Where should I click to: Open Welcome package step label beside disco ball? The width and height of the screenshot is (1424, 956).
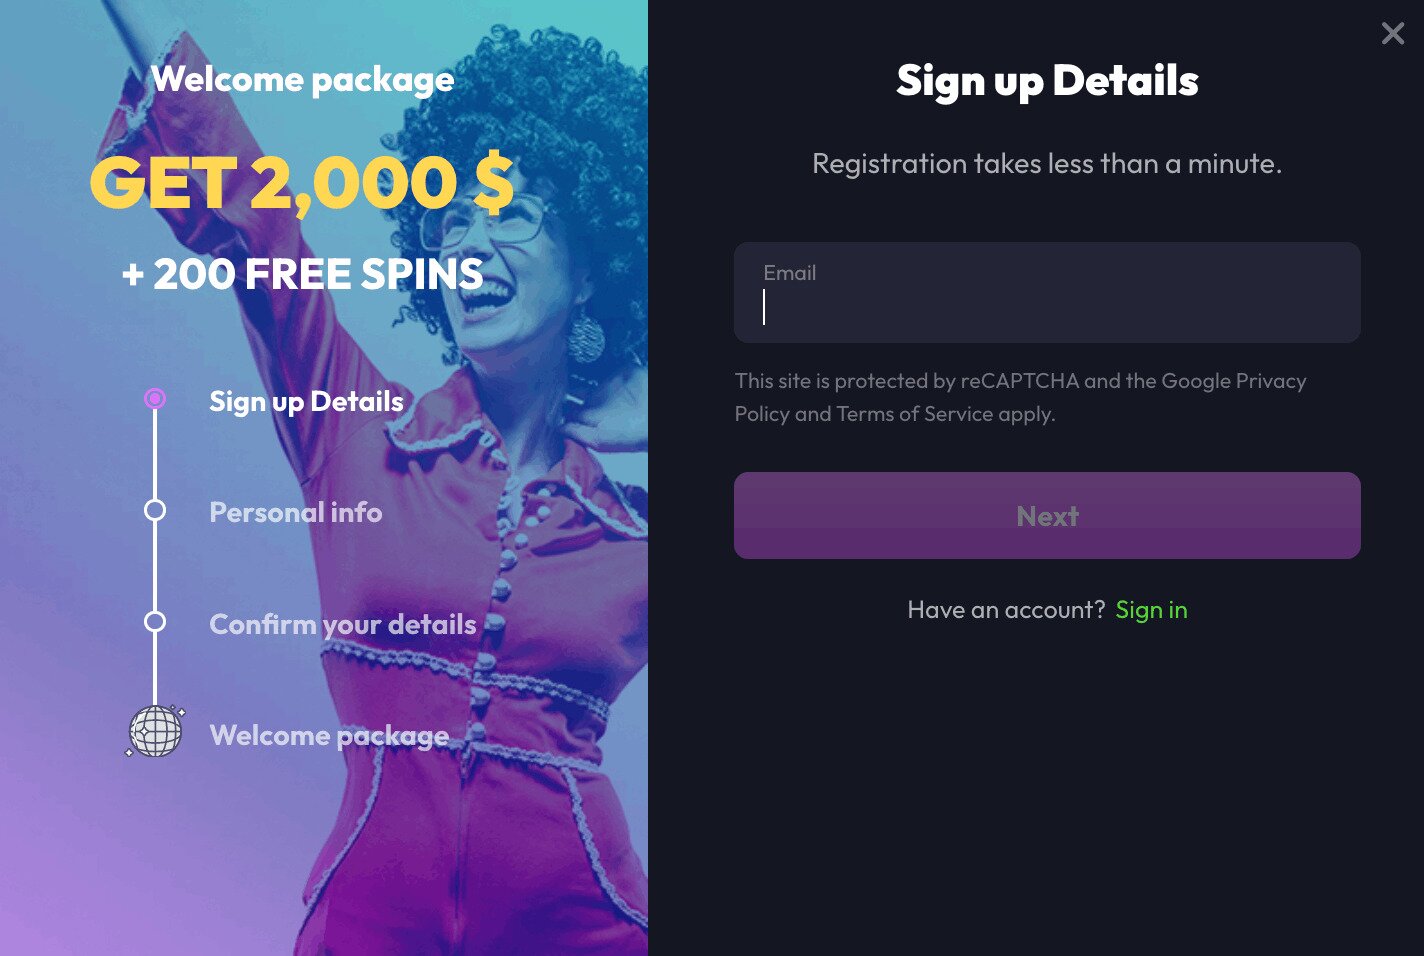tap(329, 736)
